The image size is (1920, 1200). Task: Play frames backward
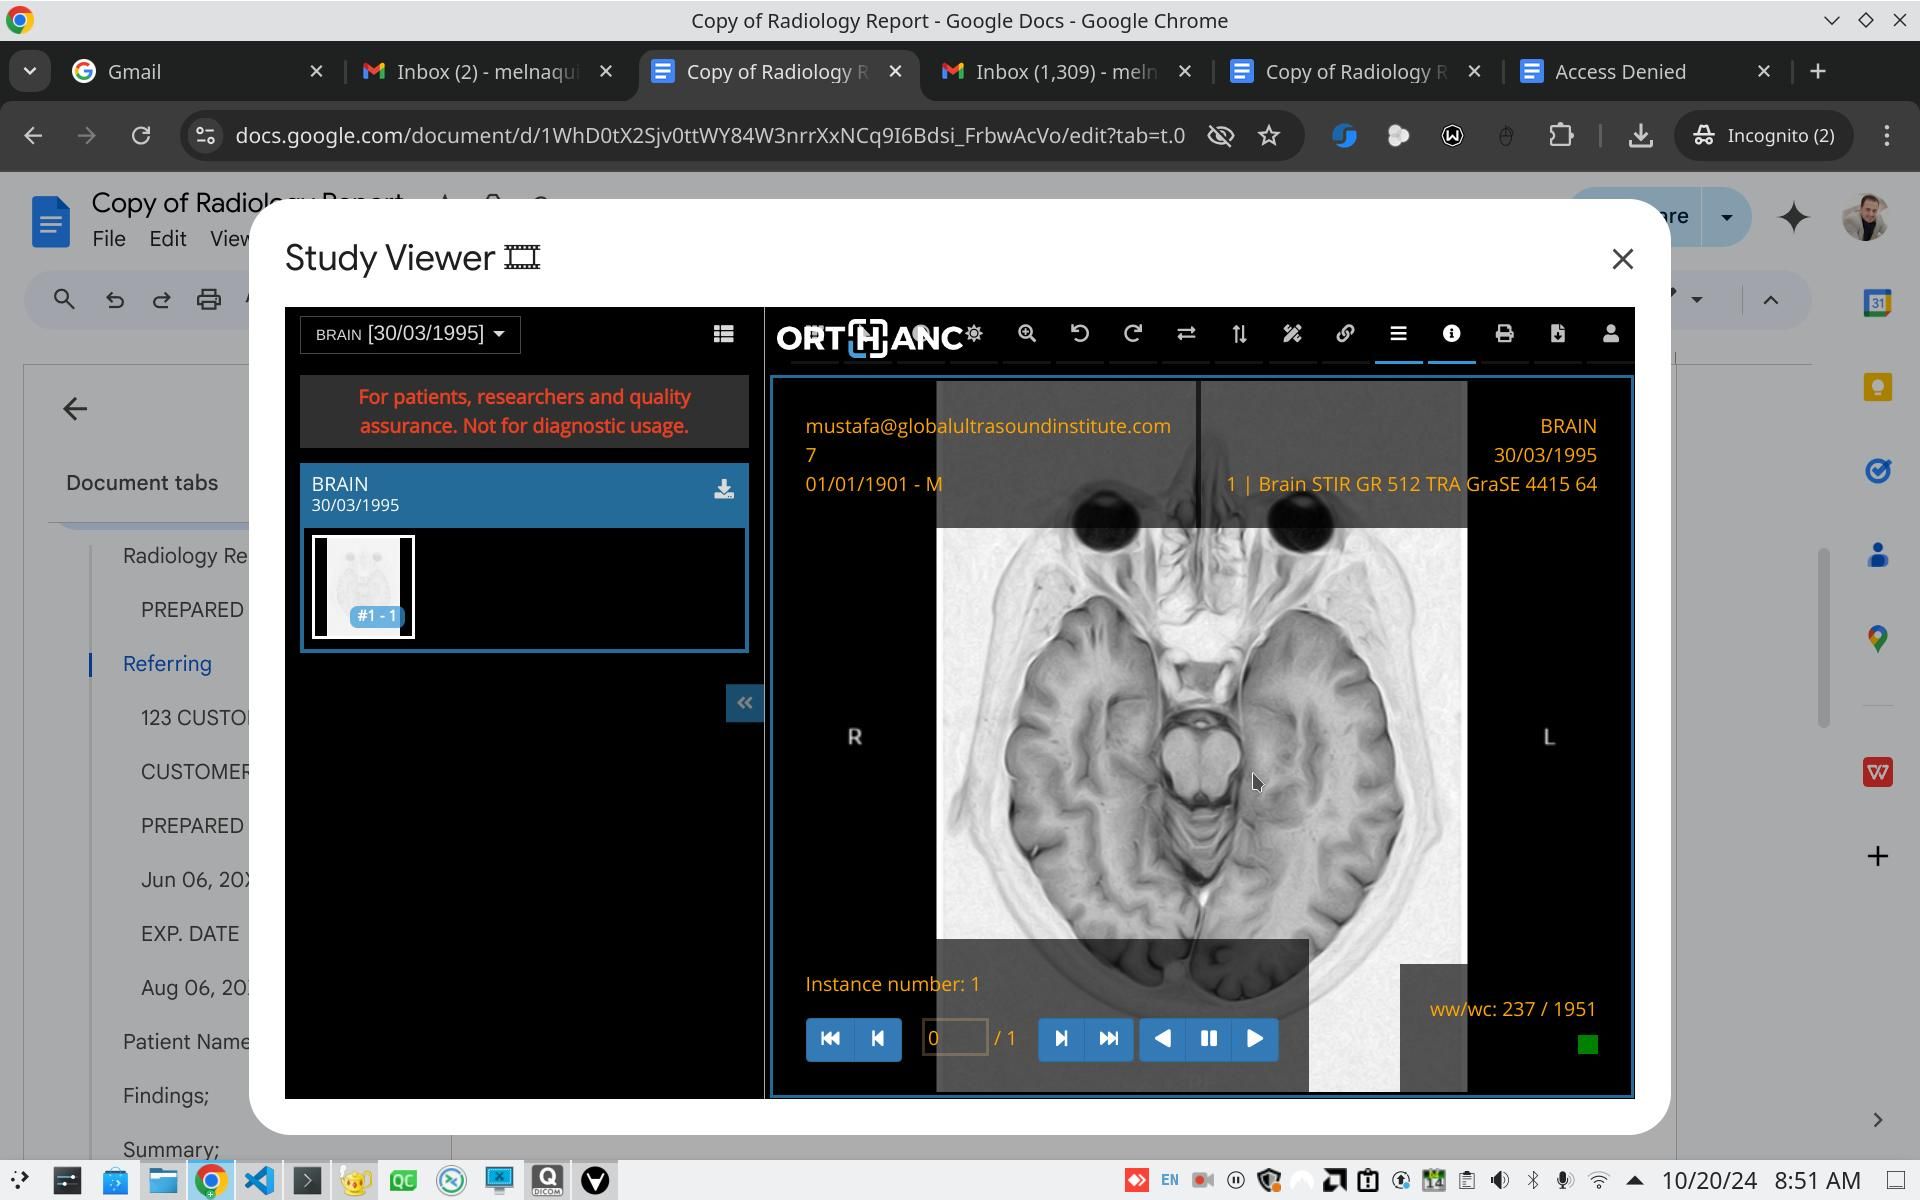[x=1162, y=1039]
